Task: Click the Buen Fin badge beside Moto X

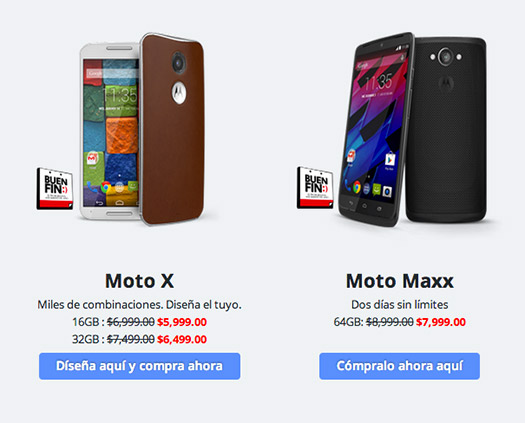Action: 55,189
